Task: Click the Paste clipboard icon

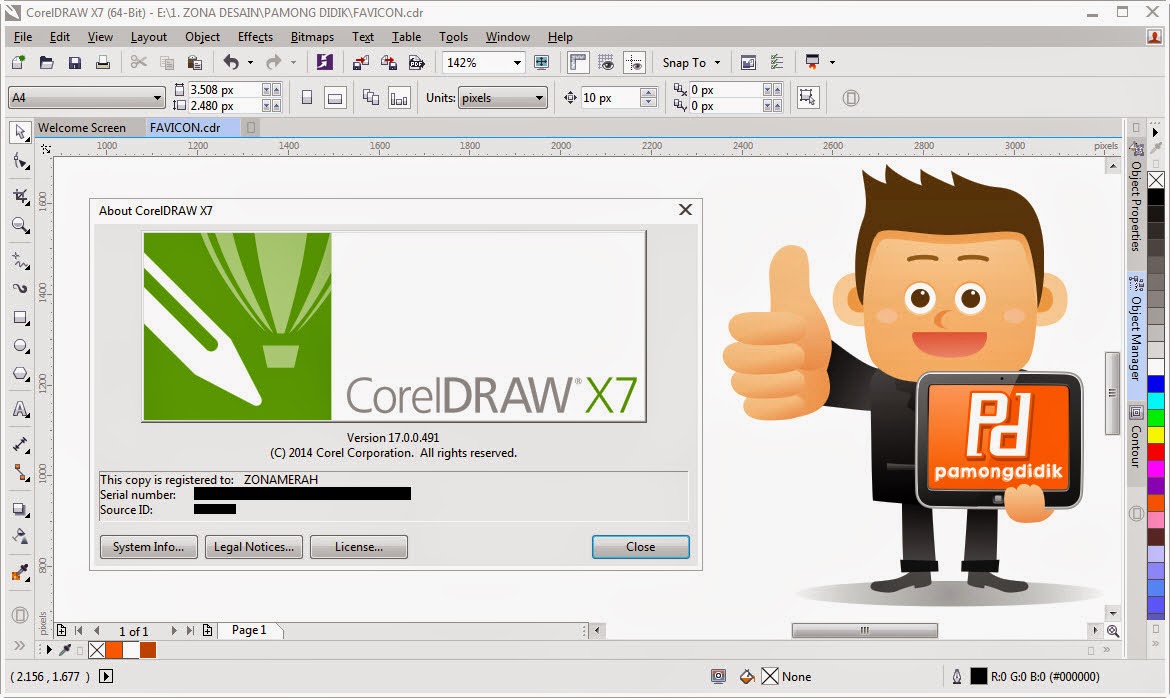Action: coord(195,63)
